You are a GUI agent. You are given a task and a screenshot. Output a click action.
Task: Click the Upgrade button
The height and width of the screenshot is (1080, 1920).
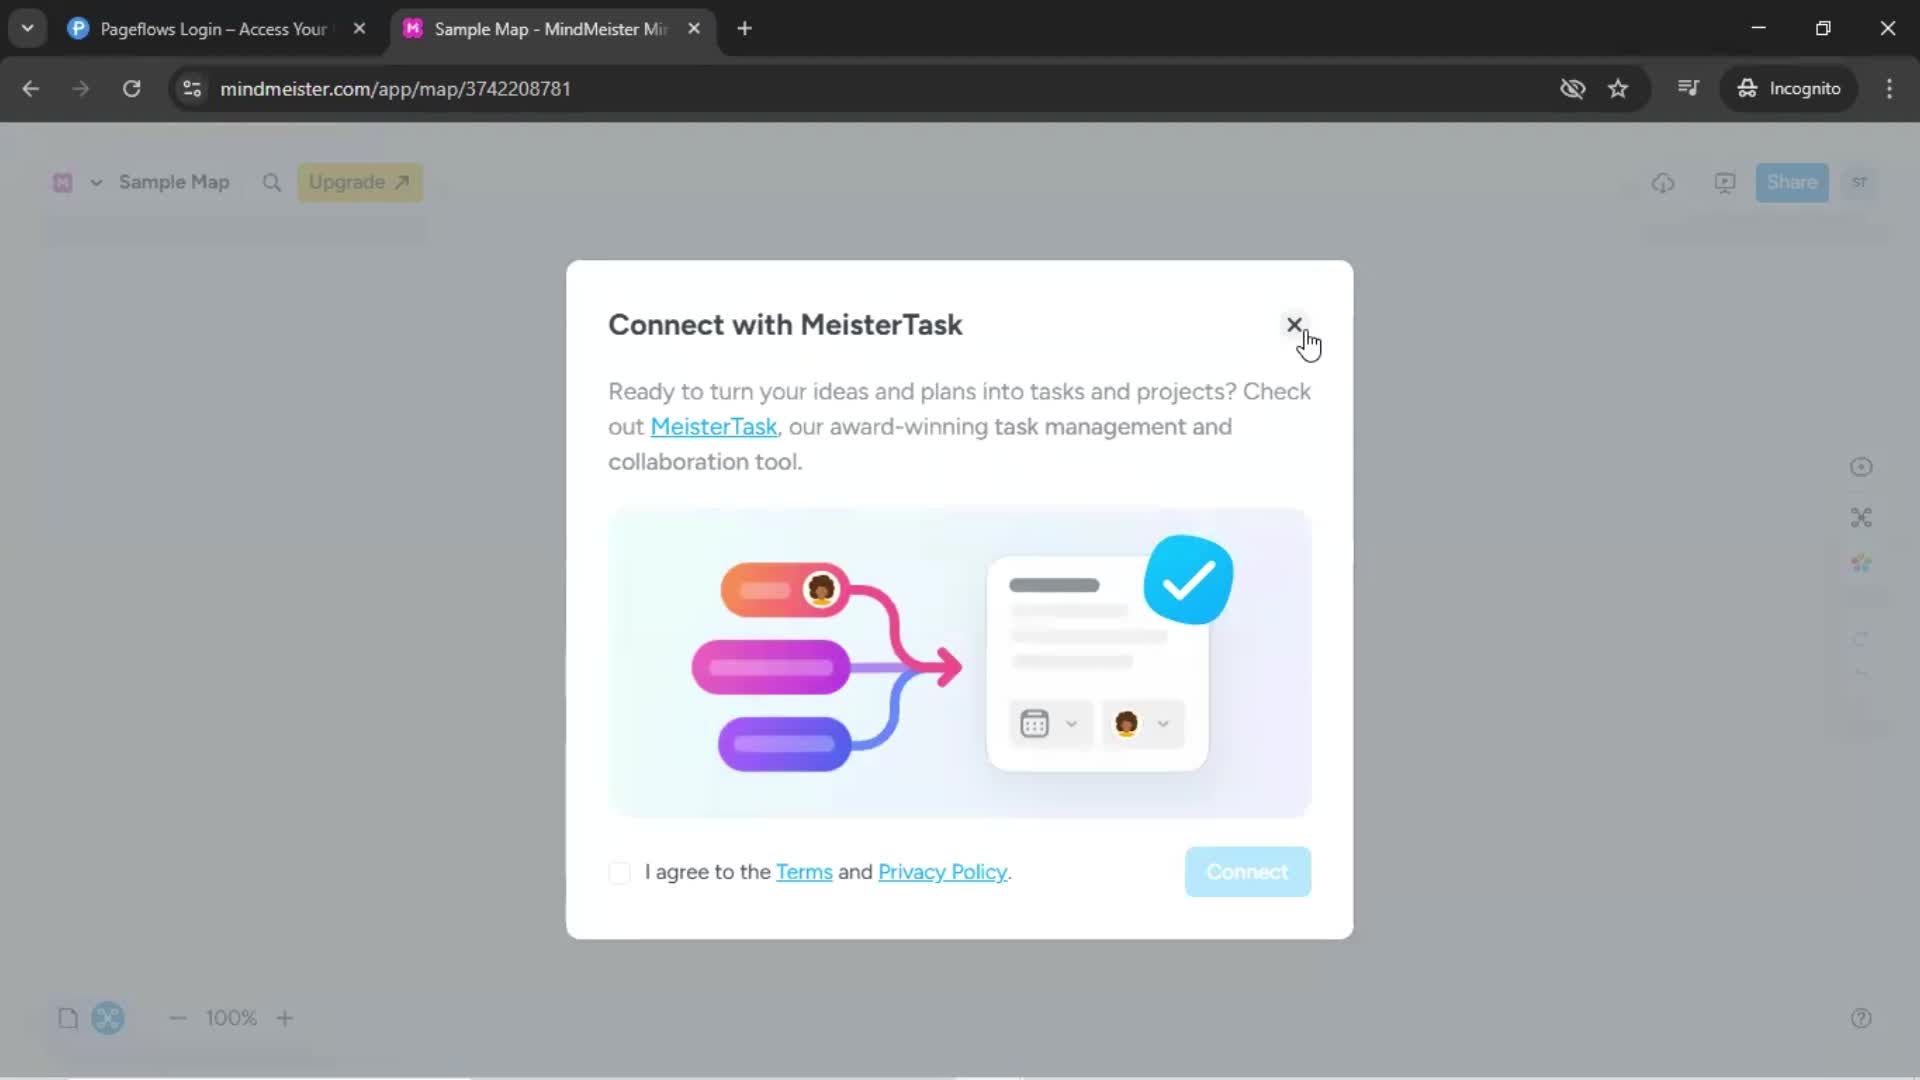pyautogui.click(x=359, y=182)
